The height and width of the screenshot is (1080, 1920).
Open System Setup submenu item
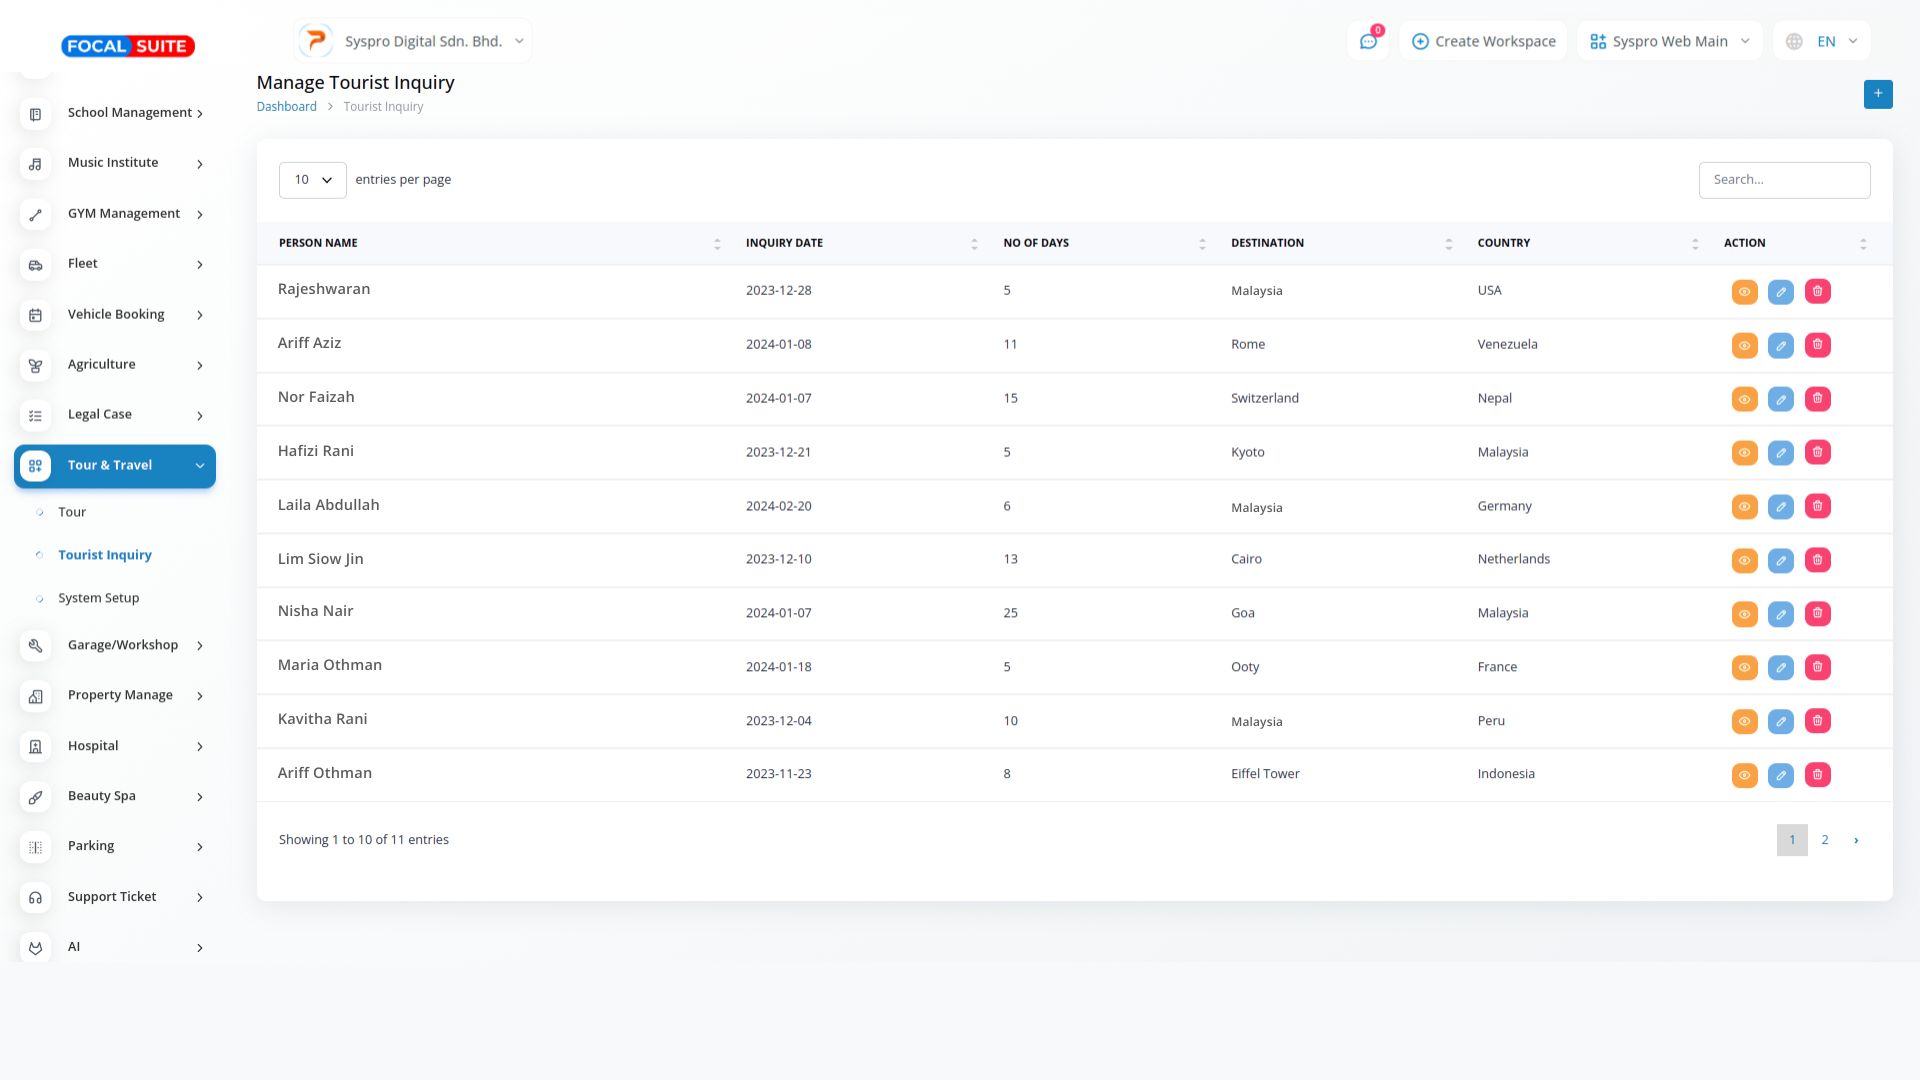click(x=98, y=598)
